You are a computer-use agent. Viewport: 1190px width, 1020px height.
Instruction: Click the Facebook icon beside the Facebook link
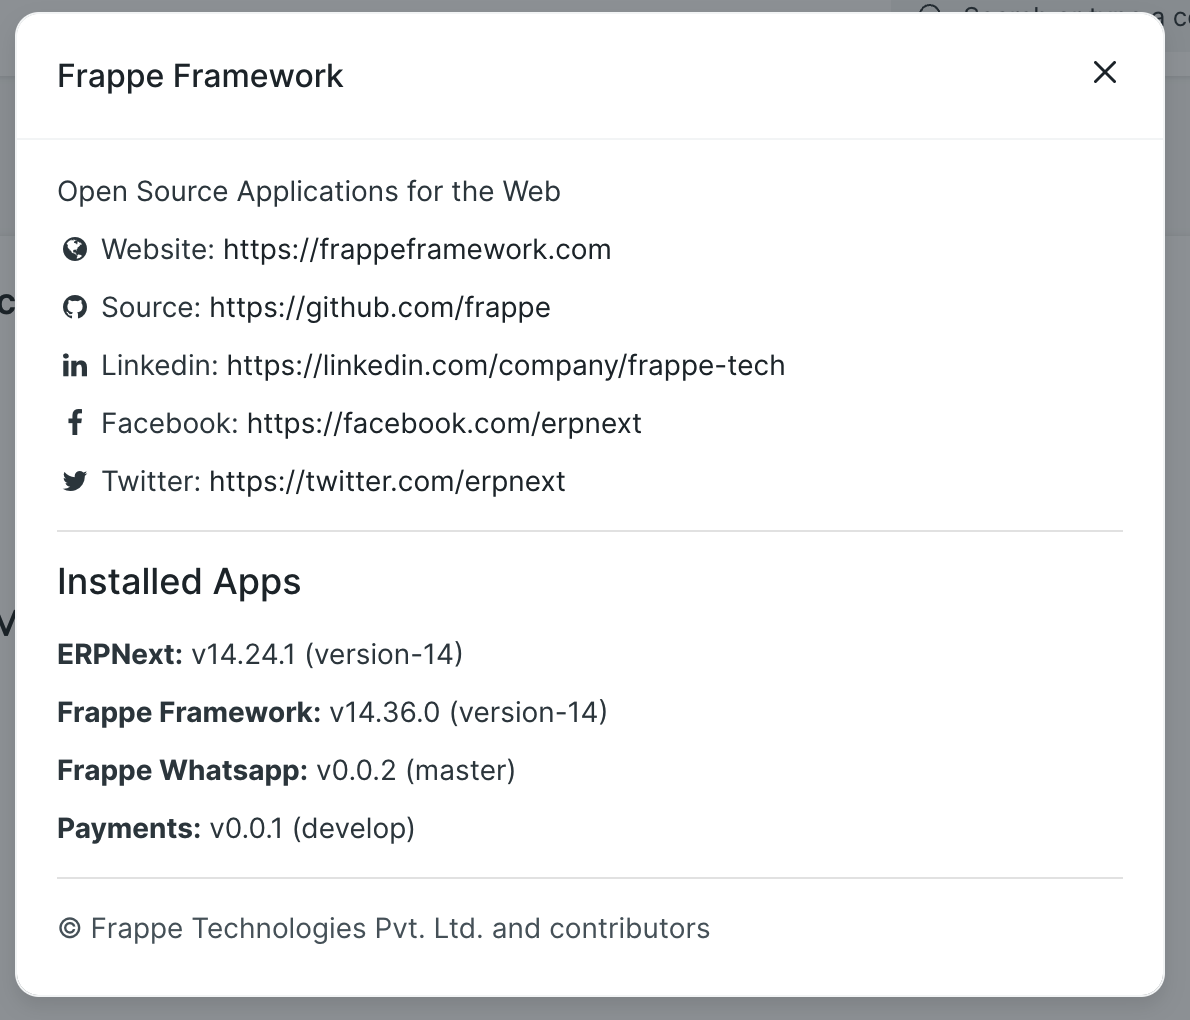[75, 422]
